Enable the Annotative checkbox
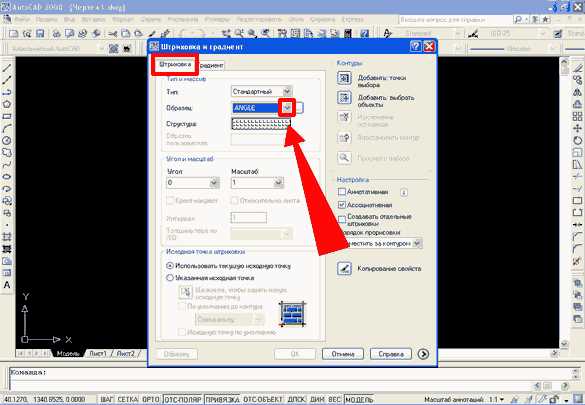Screen dimensions: 585x405 [x=342, y=192]
